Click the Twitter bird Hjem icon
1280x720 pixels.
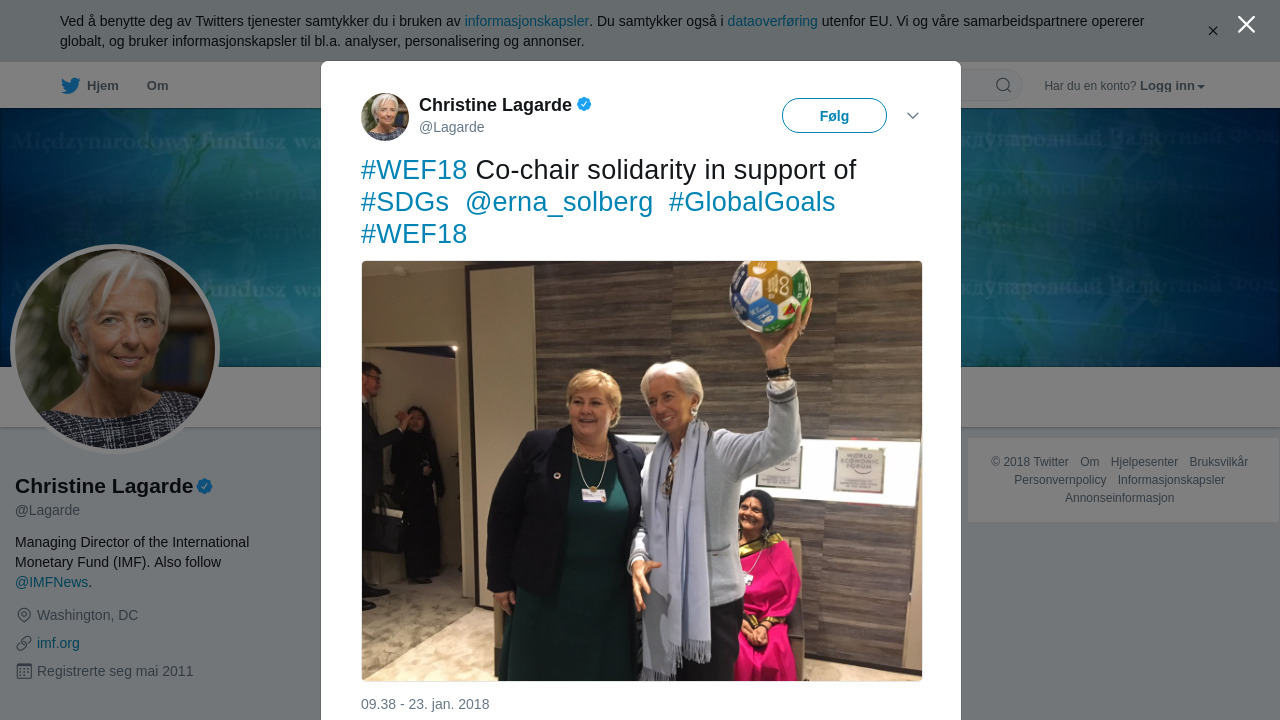pyautogui.click(x=70, y=86)
